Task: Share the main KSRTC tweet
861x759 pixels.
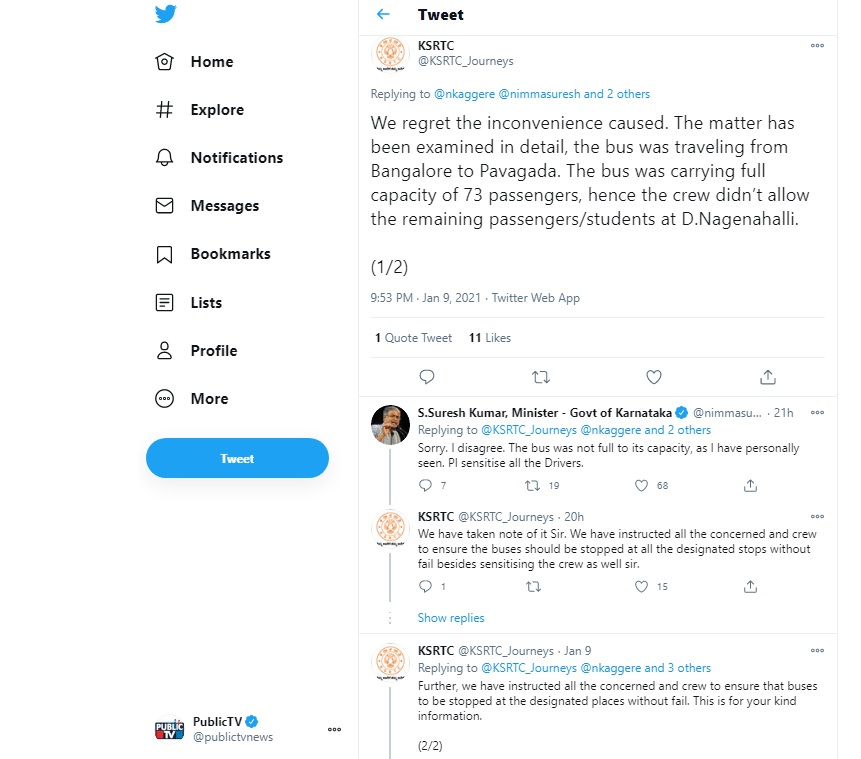Action: coord(768,377)
